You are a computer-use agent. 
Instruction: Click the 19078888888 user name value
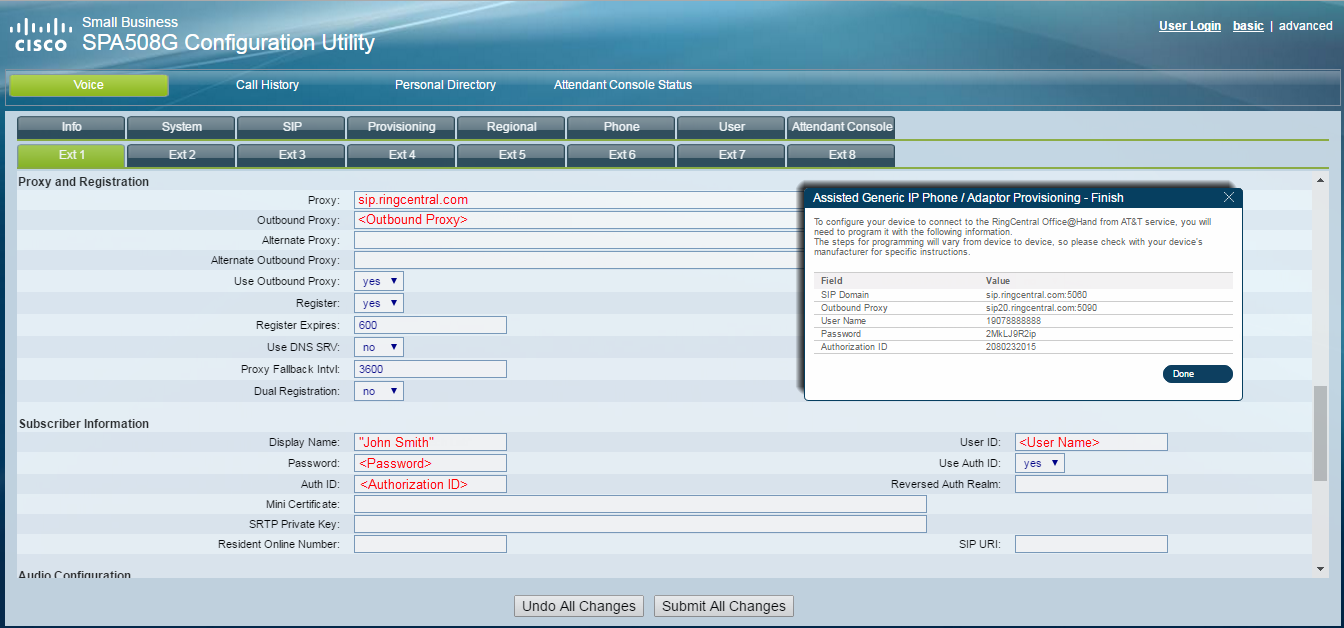coord(1012,321)
